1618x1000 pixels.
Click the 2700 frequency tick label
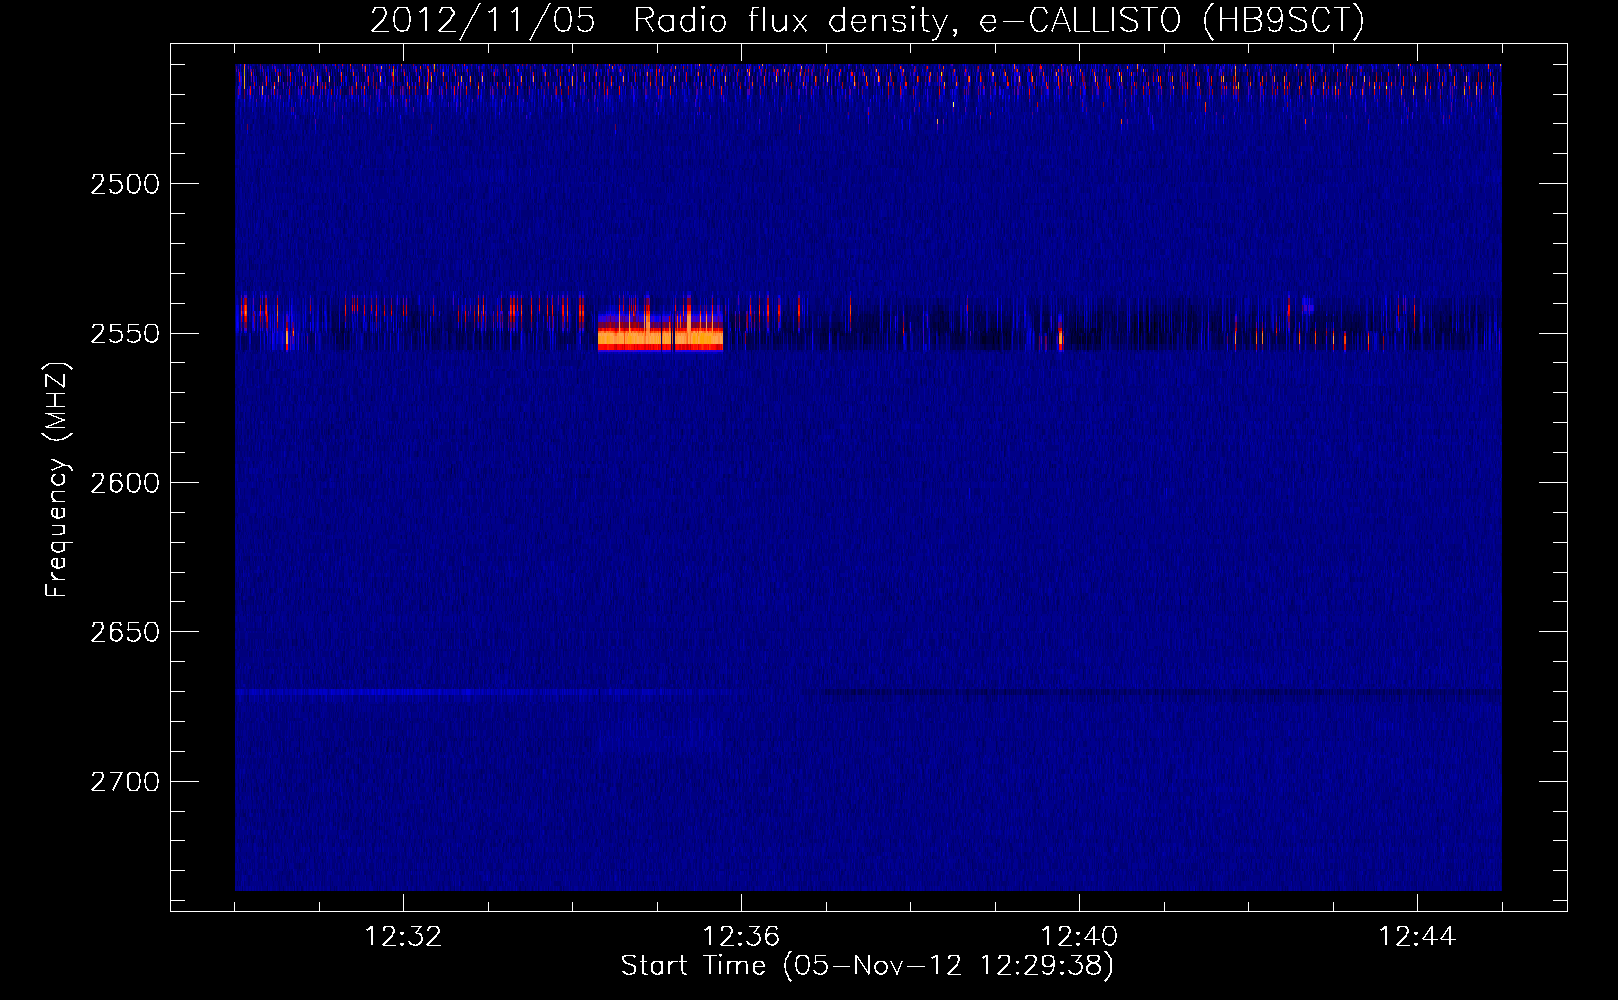pos(125,782)
